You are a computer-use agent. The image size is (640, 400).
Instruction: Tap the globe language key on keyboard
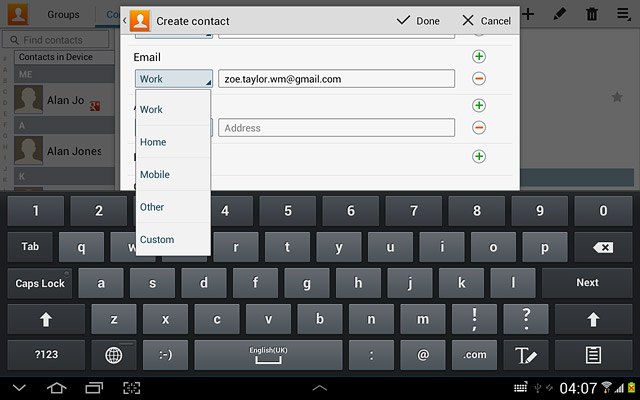coord(113,355)
